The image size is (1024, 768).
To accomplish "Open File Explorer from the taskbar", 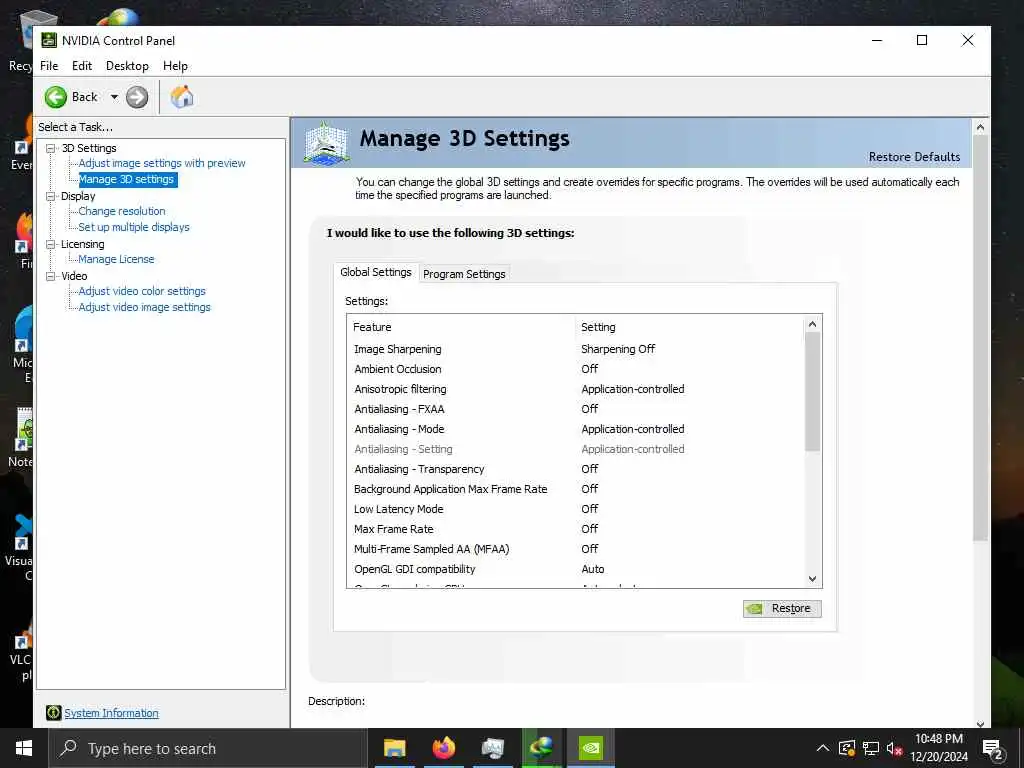I will 394,748.
